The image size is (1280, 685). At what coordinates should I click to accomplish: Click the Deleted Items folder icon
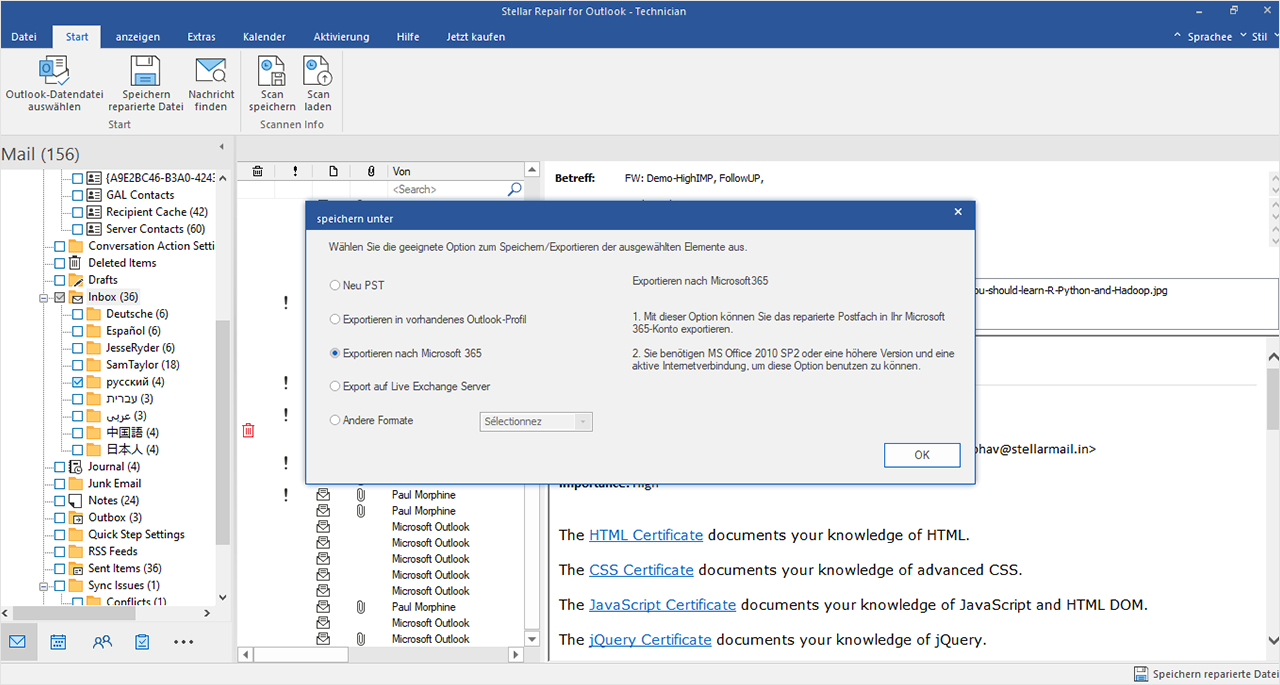pyautogui.click(x=77, y=263)
